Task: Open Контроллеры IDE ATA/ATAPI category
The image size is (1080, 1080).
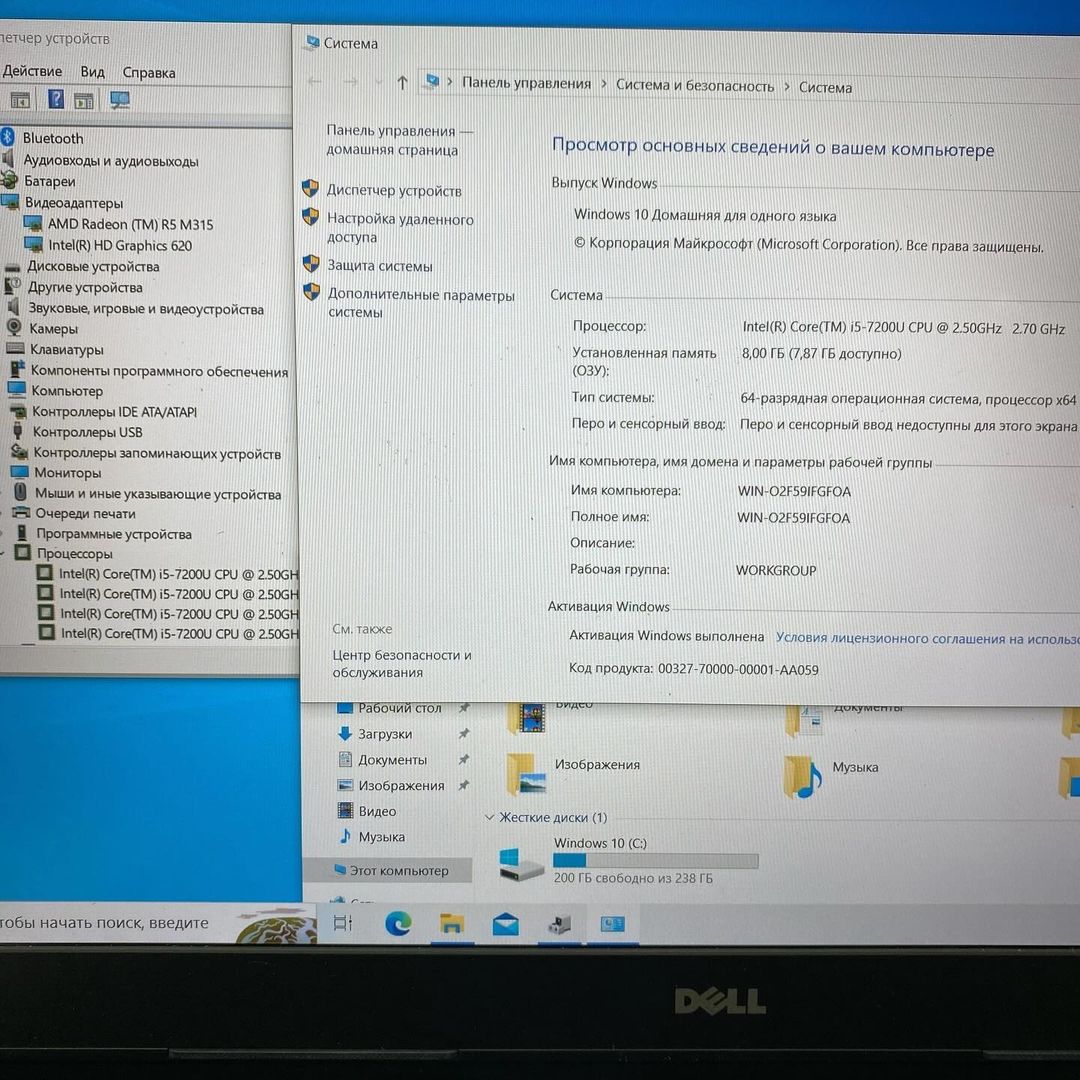Action: pyautogui.click(x=114, y=411)
